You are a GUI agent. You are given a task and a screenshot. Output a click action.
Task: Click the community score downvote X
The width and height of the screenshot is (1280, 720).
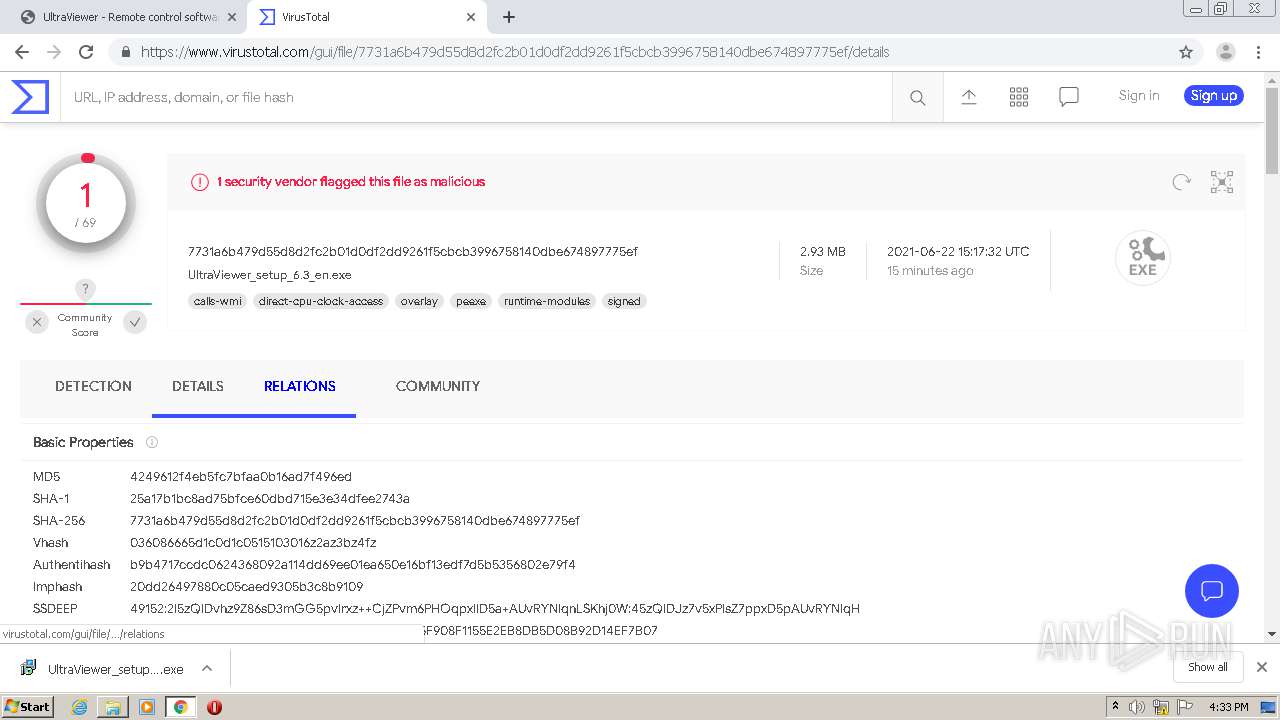click(x=37, y=322)
